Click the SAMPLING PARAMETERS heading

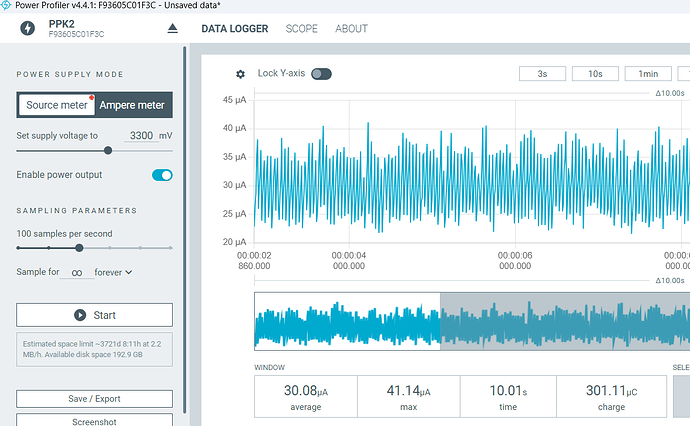77,211
